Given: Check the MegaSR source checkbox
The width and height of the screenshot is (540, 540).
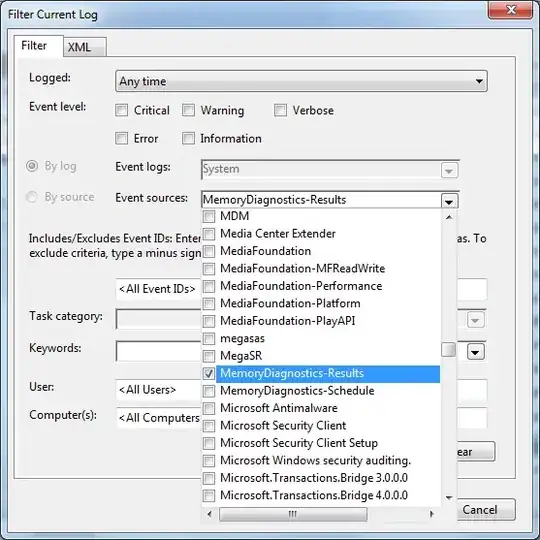Looking at the screenshot, I should point(209,356).
